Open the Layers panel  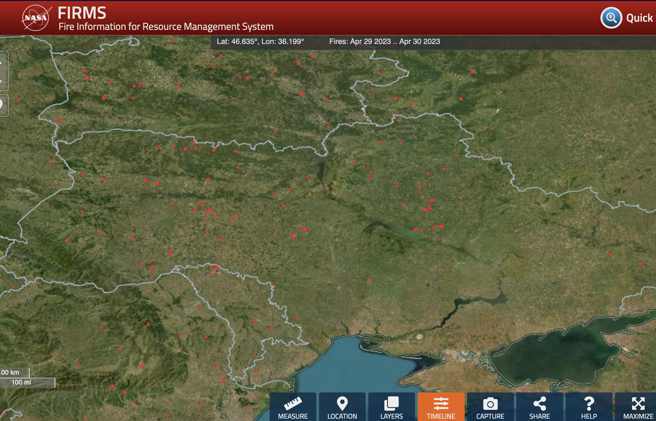pyautogui.click(x=391, y=407)
